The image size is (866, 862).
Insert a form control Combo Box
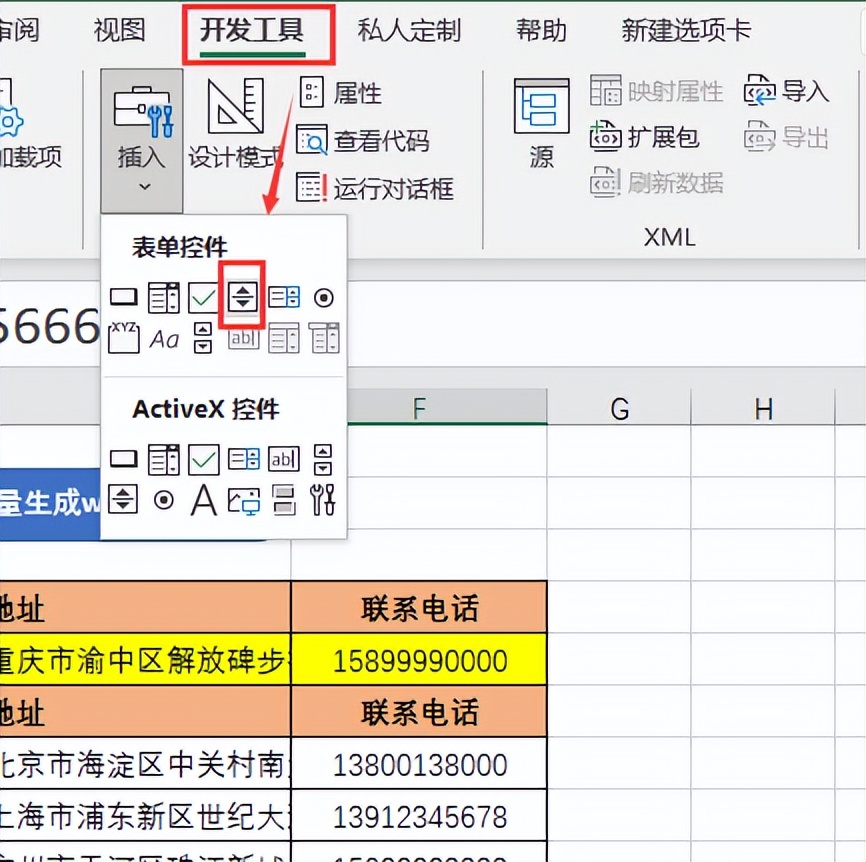[x=163, y=298]
